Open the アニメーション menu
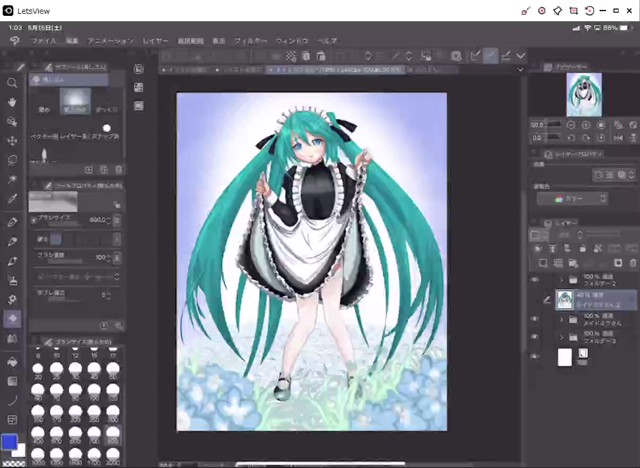 (x=111, y=41)
